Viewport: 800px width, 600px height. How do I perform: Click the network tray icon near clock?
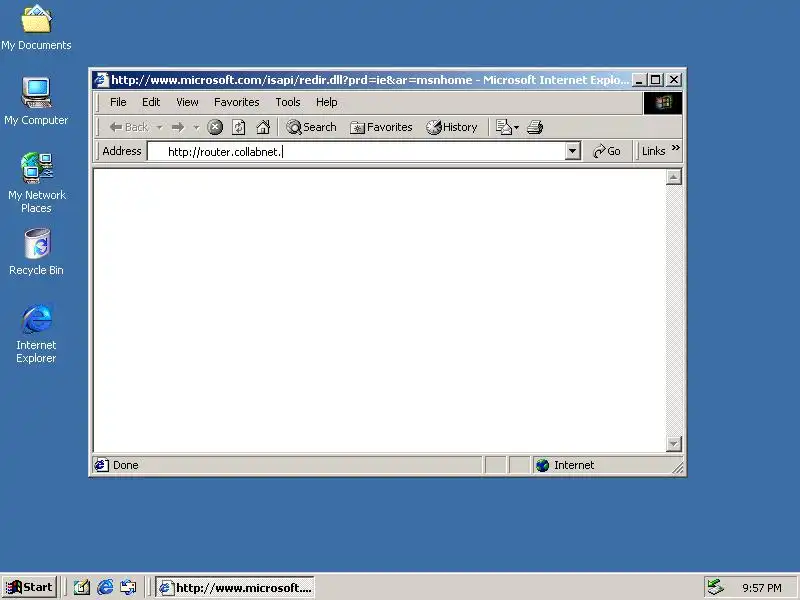click(x=716, y=587)
